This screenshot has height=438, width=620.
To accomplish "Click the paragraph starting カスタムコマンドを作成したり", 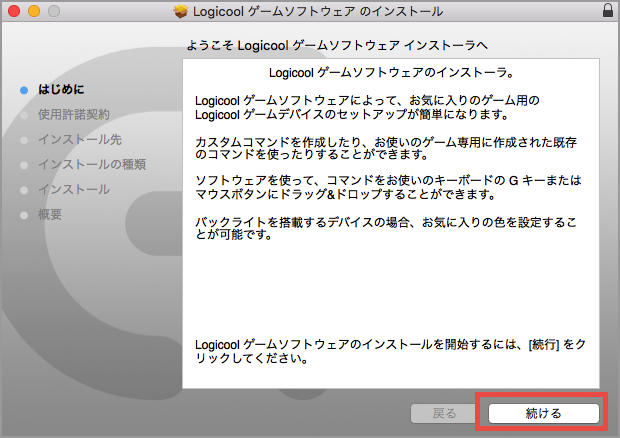I will tap(386, 148).
